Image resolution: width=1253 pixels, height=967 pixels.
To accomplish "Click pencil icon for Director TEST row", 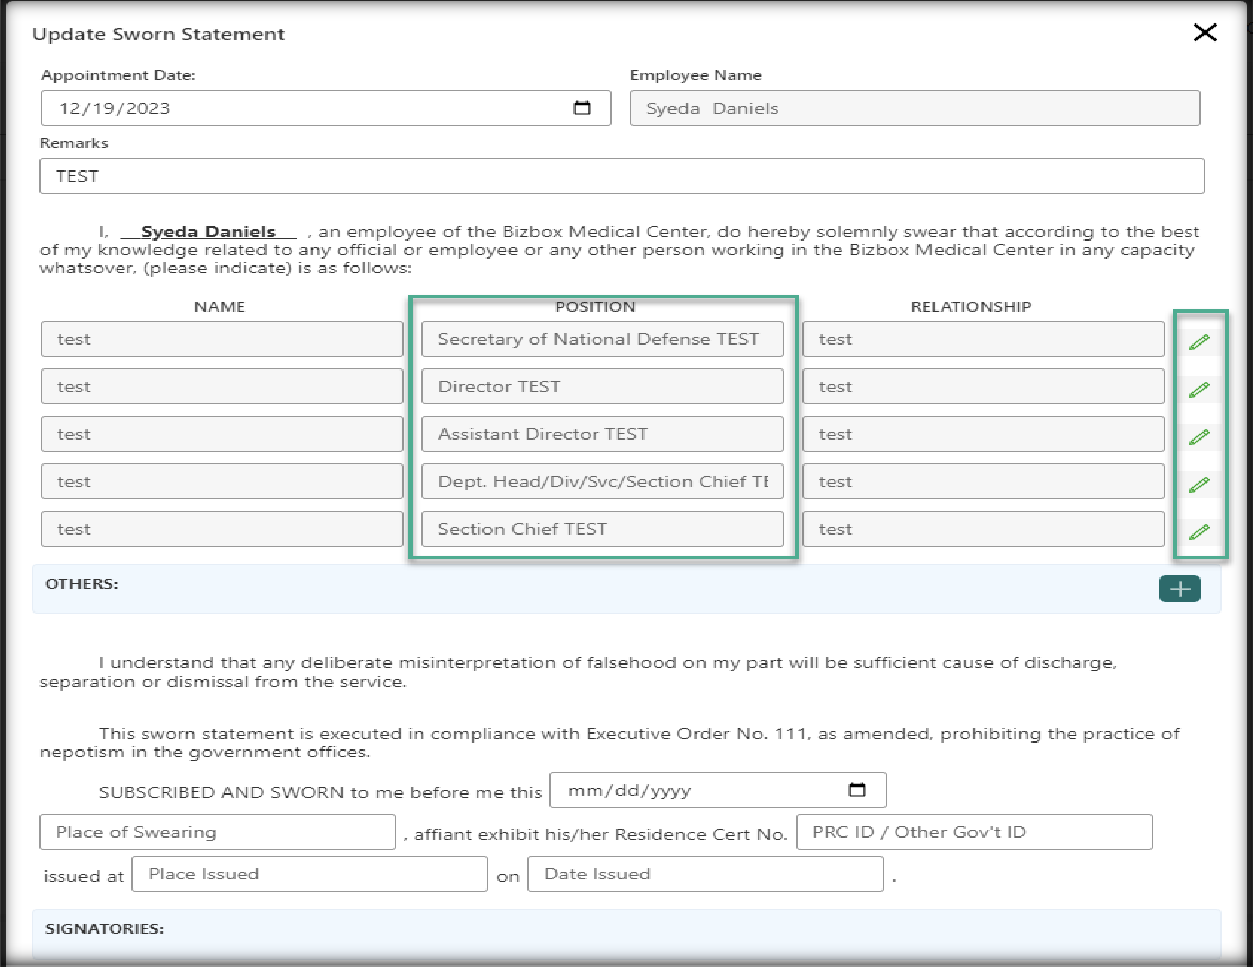I will tap(1199, 389).
